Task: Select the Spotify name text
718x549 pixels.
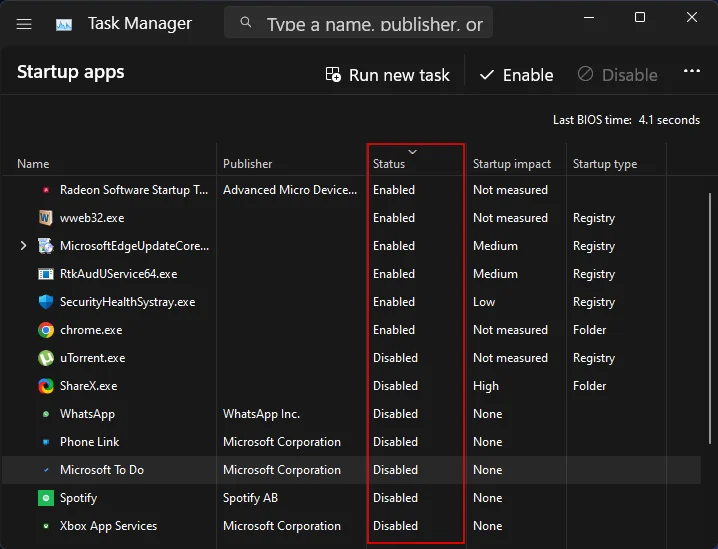Action: pos(78,498)
